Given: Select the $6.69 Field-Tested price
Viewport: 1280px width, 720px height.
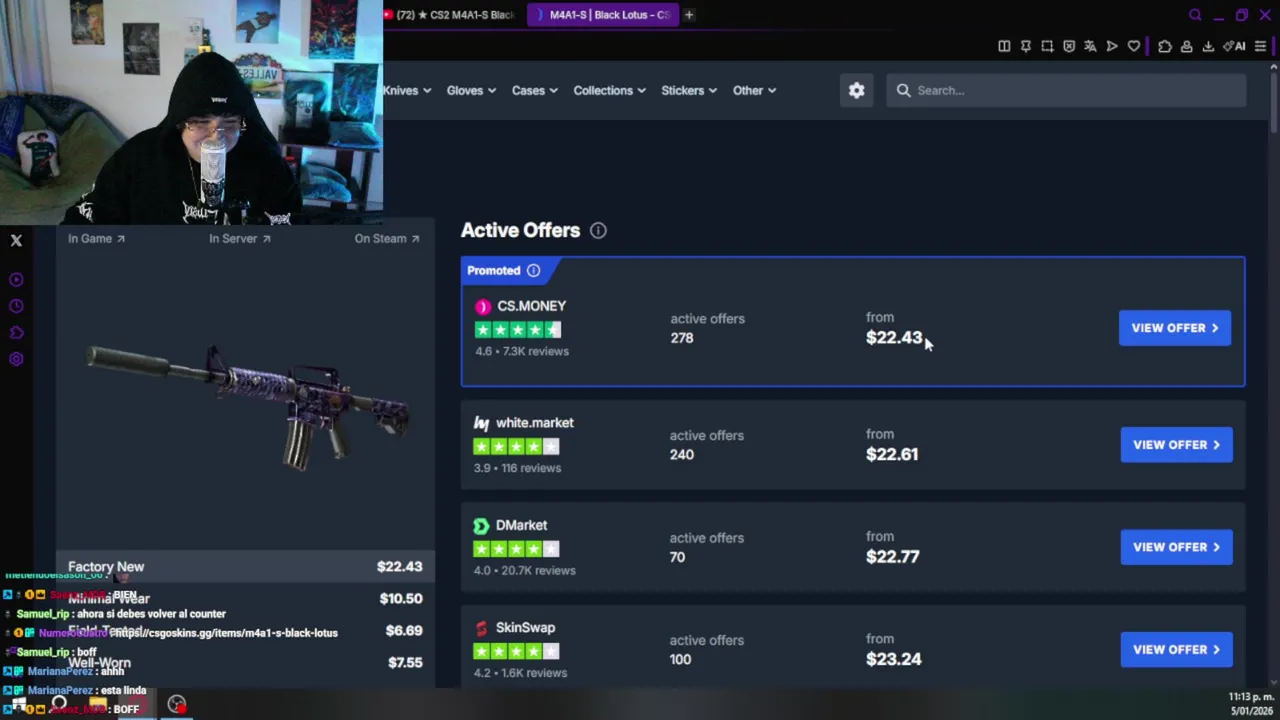Looking at the screenshot, I should tap(404, 631).
